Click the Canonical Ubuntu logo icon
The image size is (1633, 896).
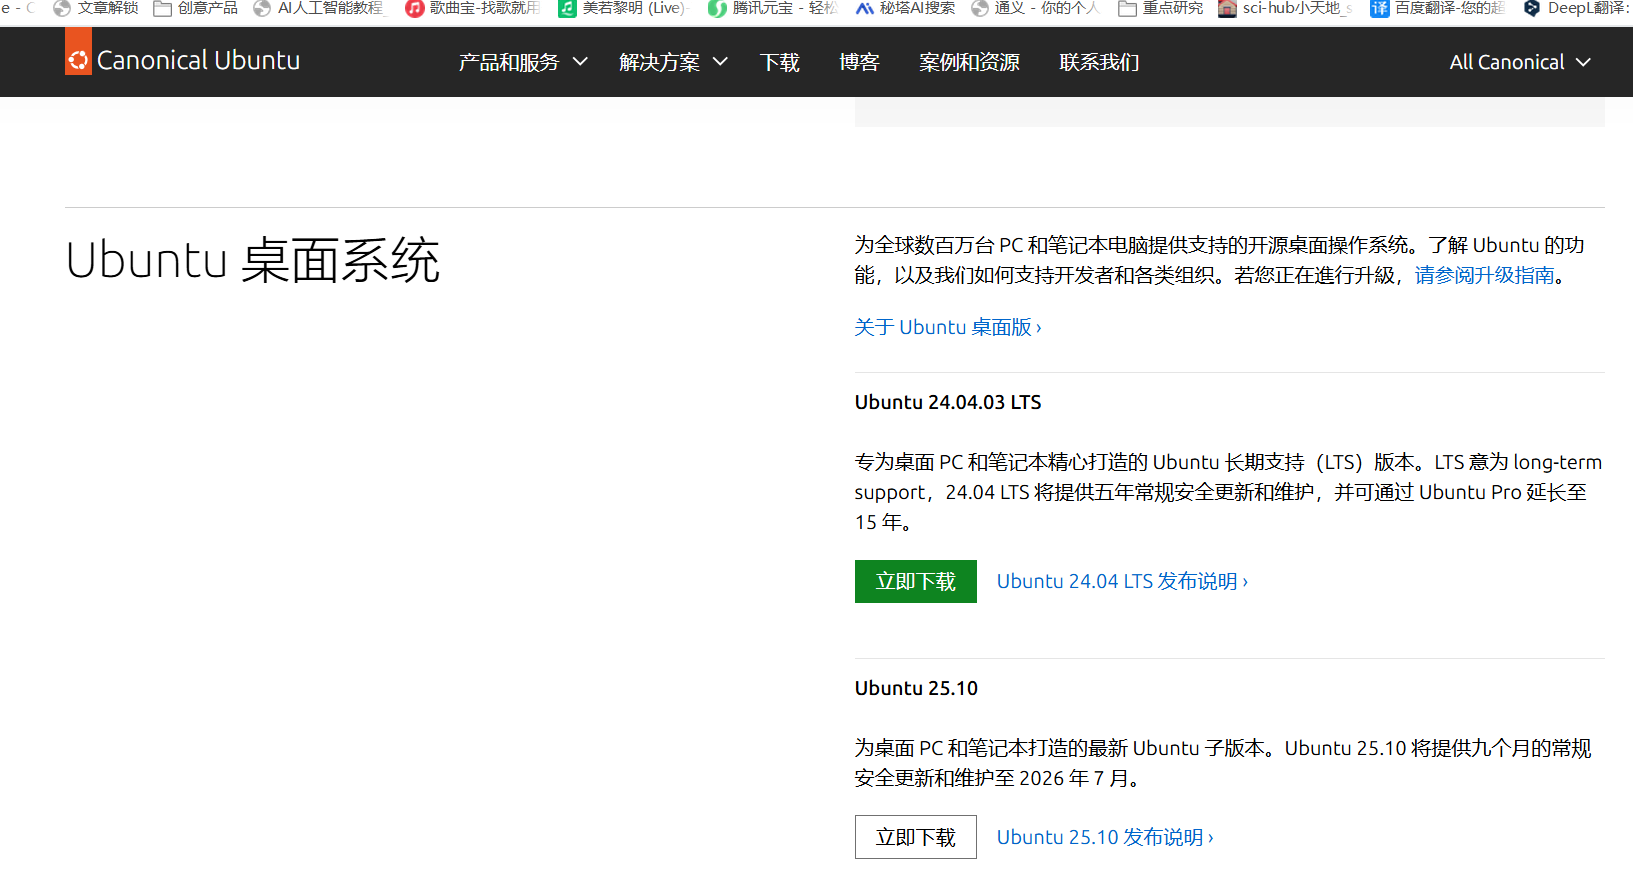(x=78, y=52)
